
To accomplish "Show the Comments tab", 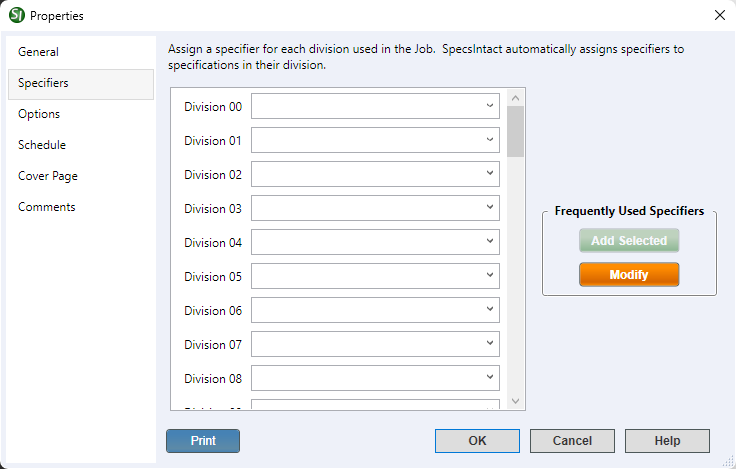I will click(47, 207).
